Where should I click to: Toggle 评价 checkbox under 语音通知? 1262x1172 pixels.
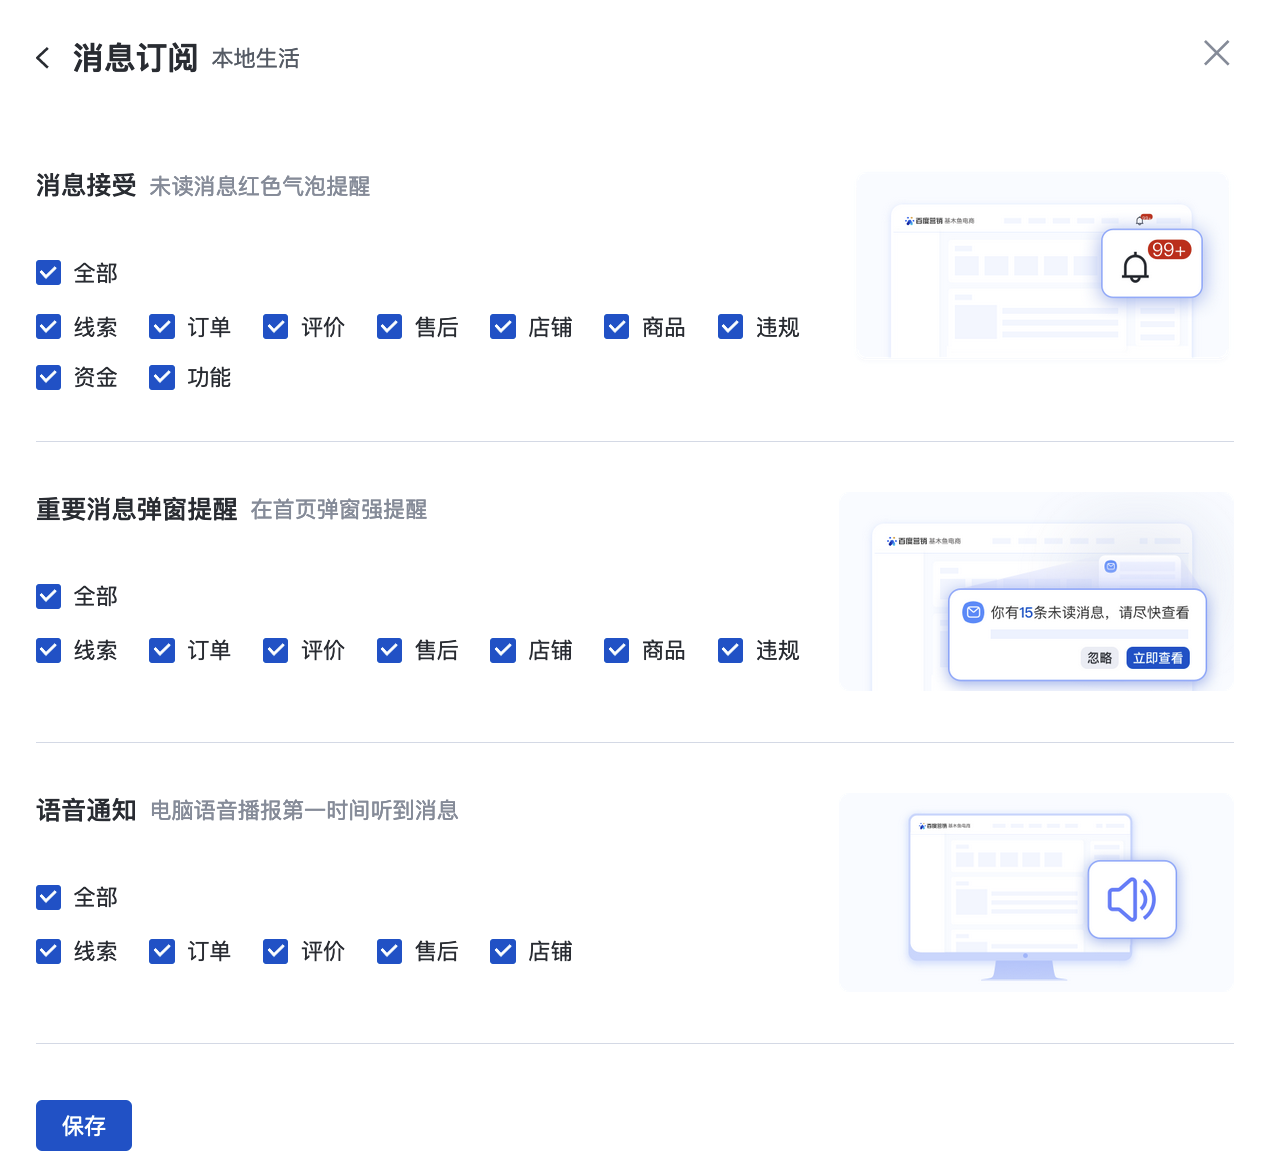276,951
